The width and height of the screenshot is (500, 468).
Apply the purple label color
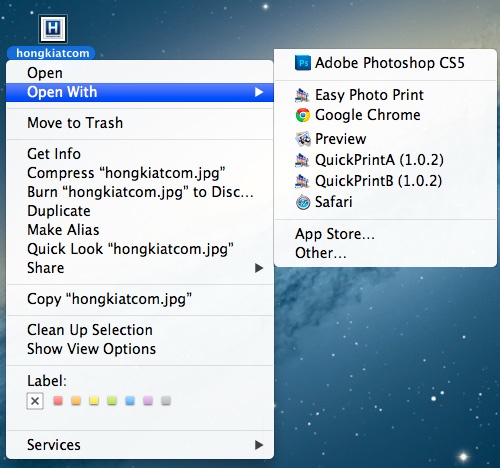[x=148, y=400]
